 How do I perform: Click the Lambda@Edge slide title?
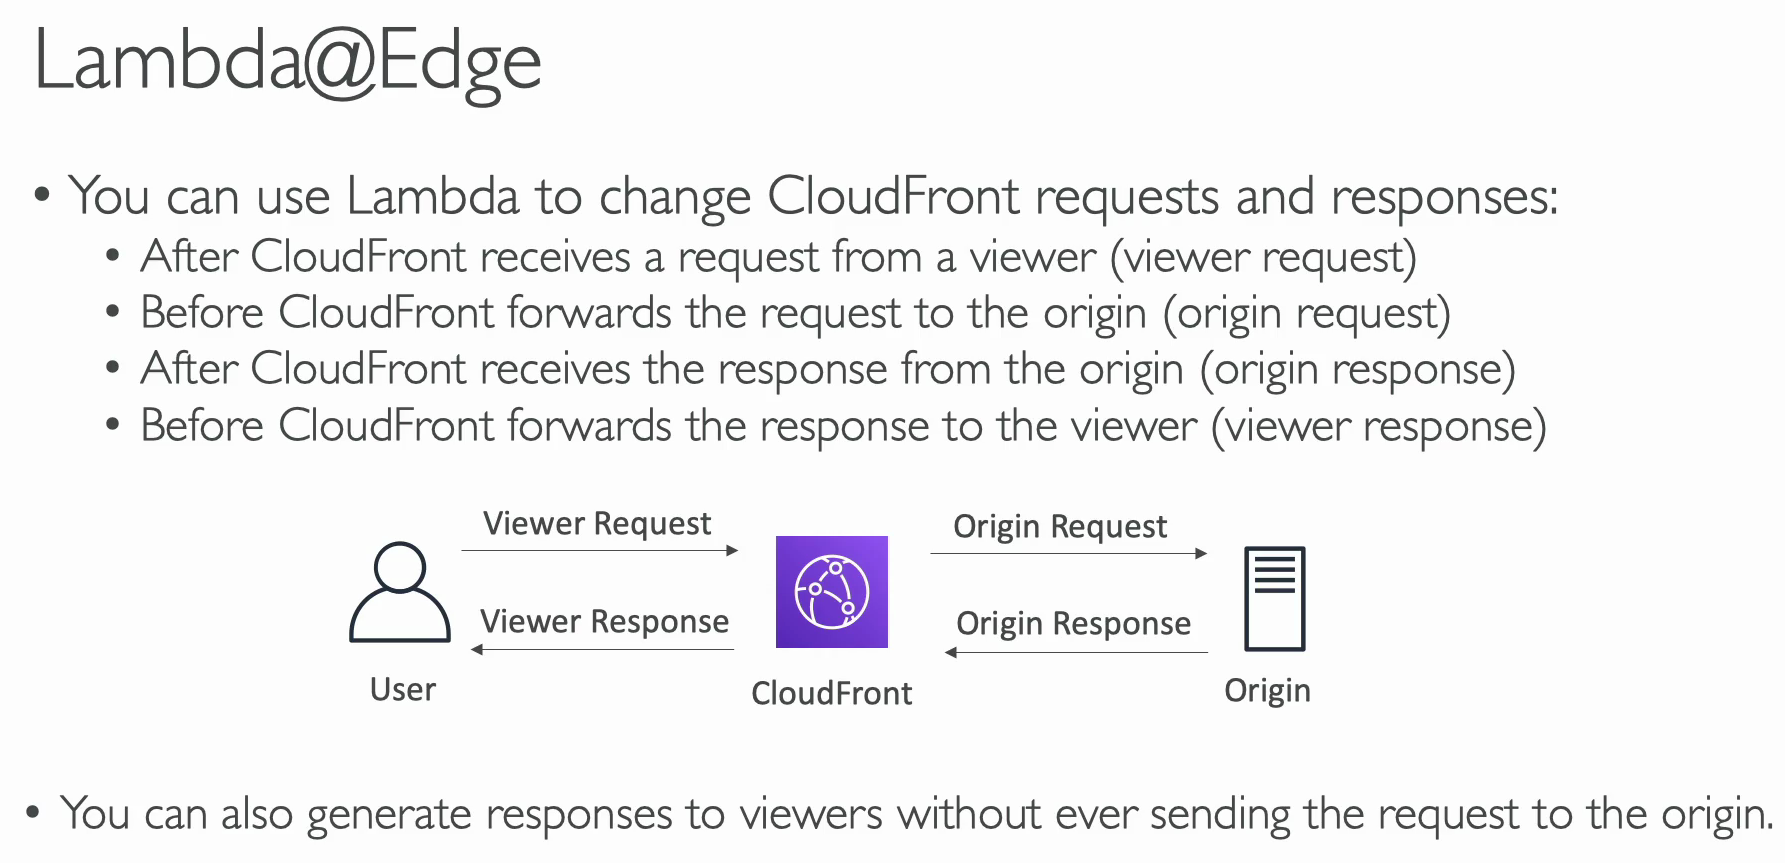pos(288,62)
